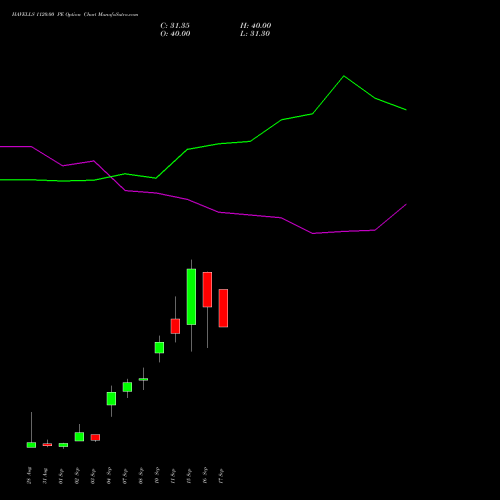The image size is (500, 500).
Task: Click the 01 Sep date label
Action: coord(61,475)
